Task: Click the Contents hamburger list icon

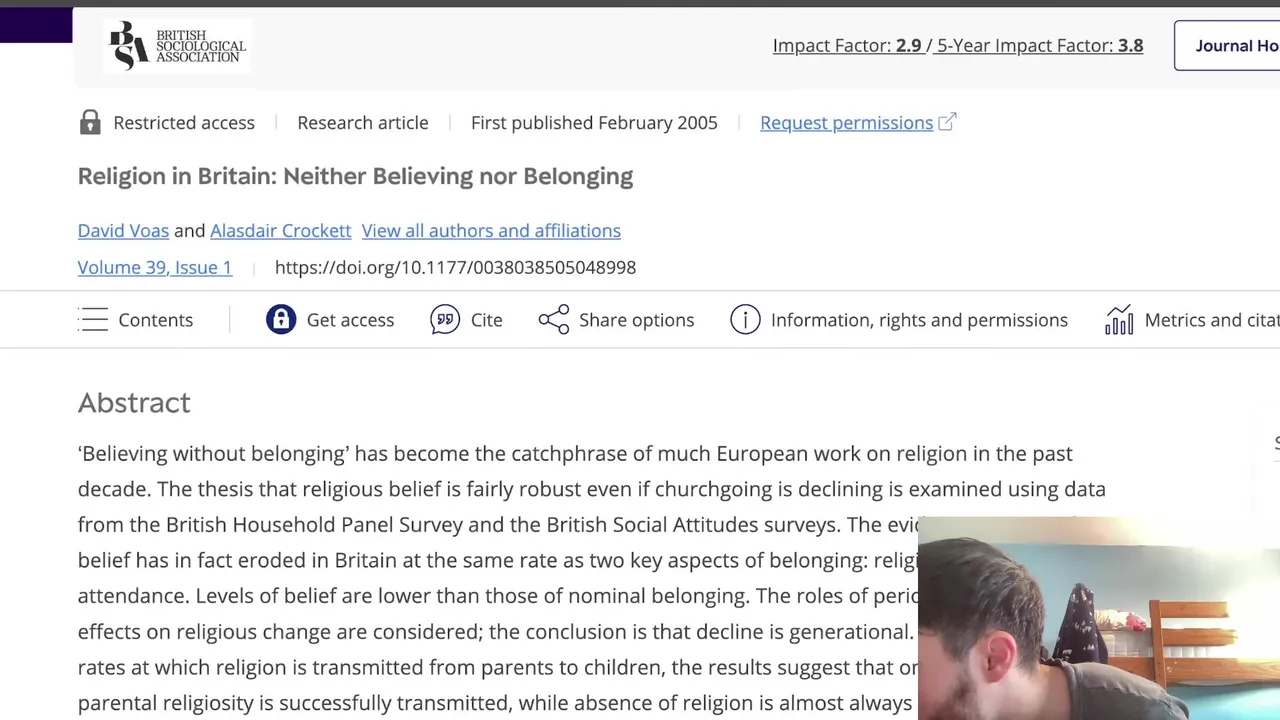Action: (93, 320)
